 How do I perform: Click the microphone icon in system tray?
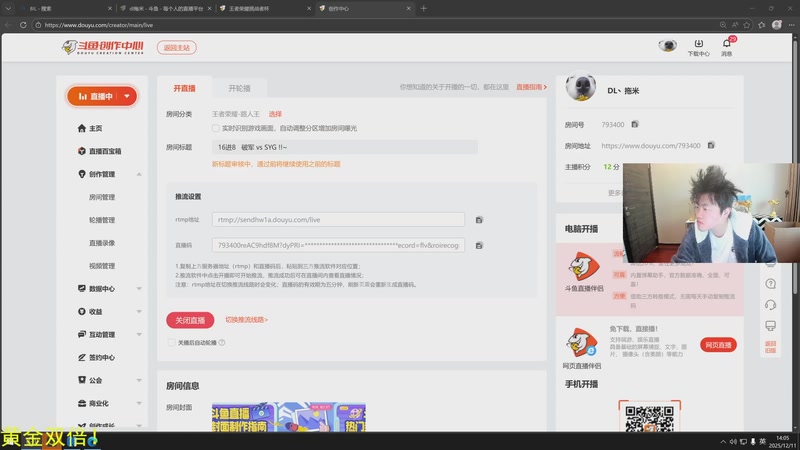(753, 441)
